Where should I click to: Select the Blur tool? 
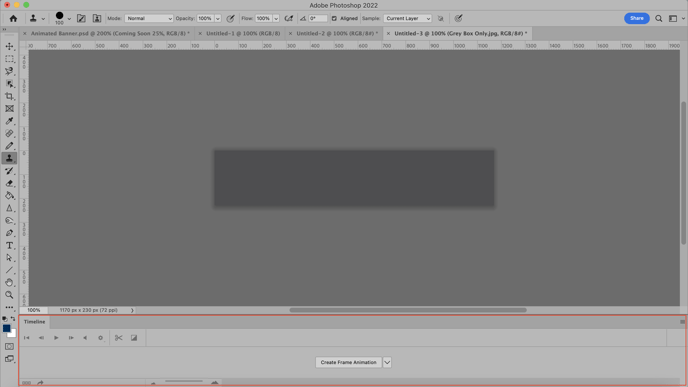(9, 208)
